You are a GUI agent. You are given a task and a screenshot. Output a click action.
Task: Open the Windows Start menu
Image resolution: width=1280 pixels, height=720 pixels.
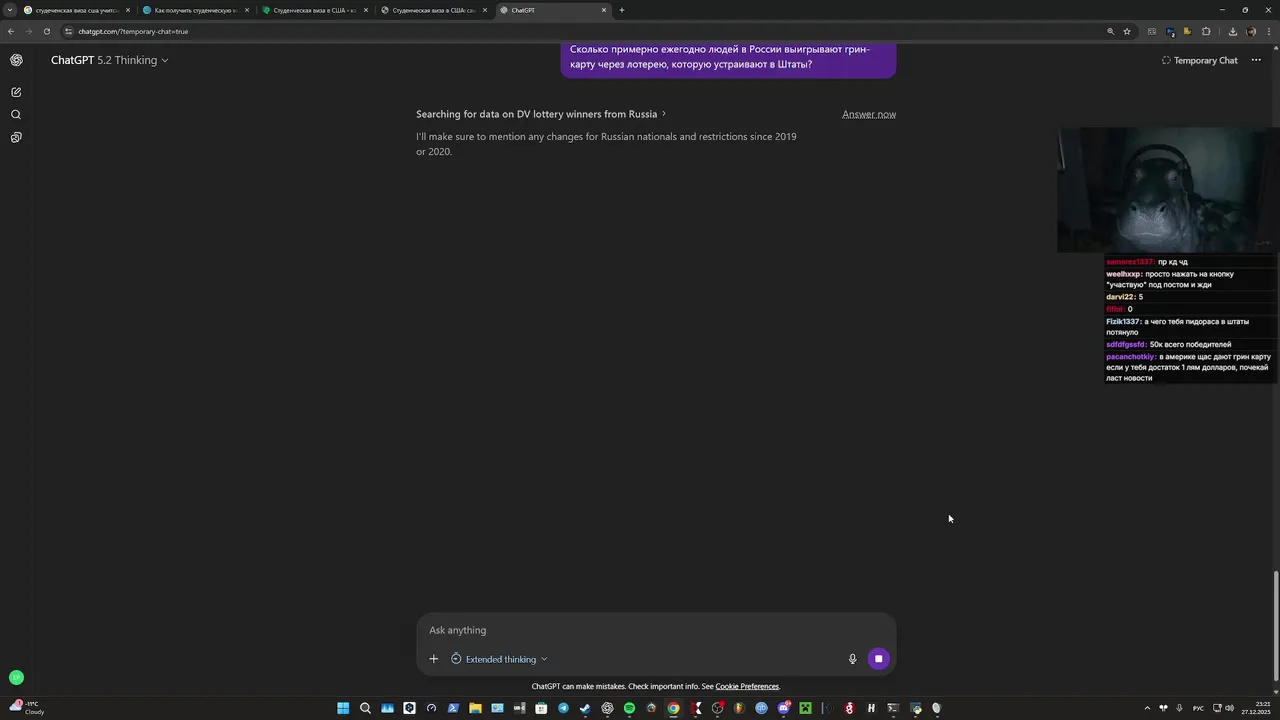tap(342, 708)
